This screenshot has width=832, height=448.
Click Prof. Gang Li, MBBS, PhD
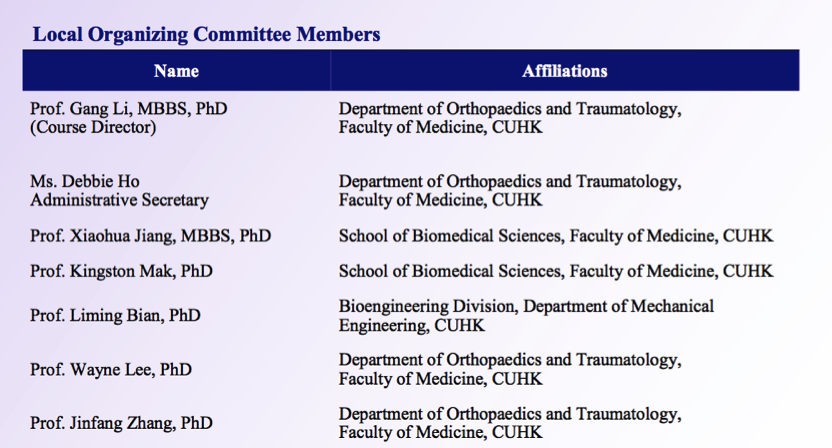(x=128, y=108)
